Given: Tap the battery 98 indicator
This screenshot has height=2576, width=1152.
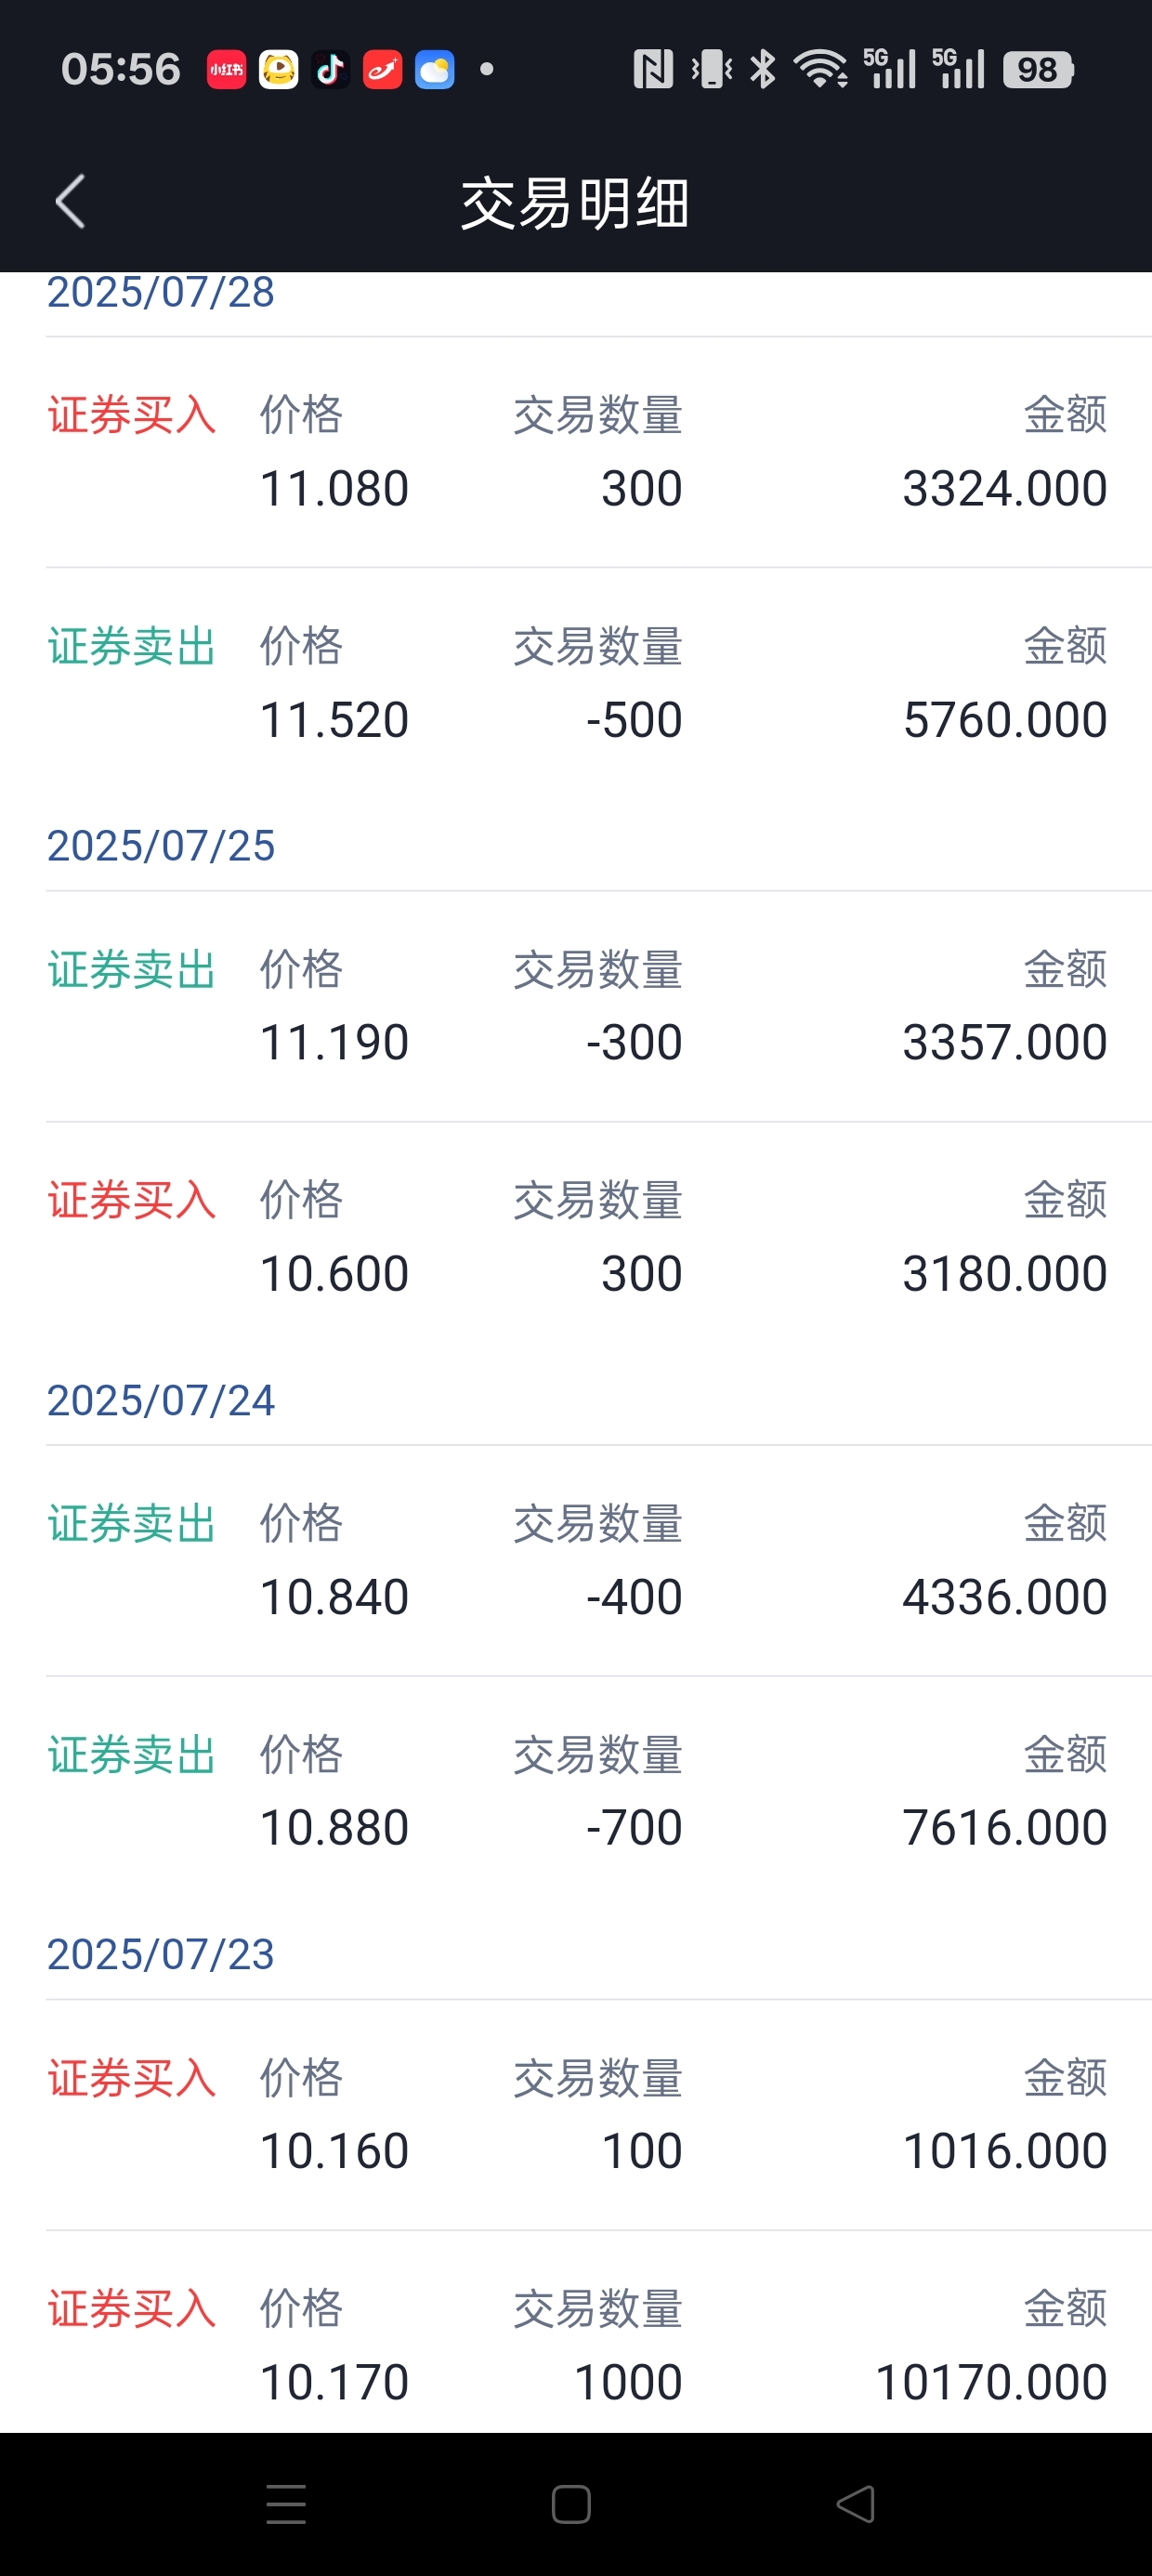Looking at the screenshot, I should (x=1038, y=70).
